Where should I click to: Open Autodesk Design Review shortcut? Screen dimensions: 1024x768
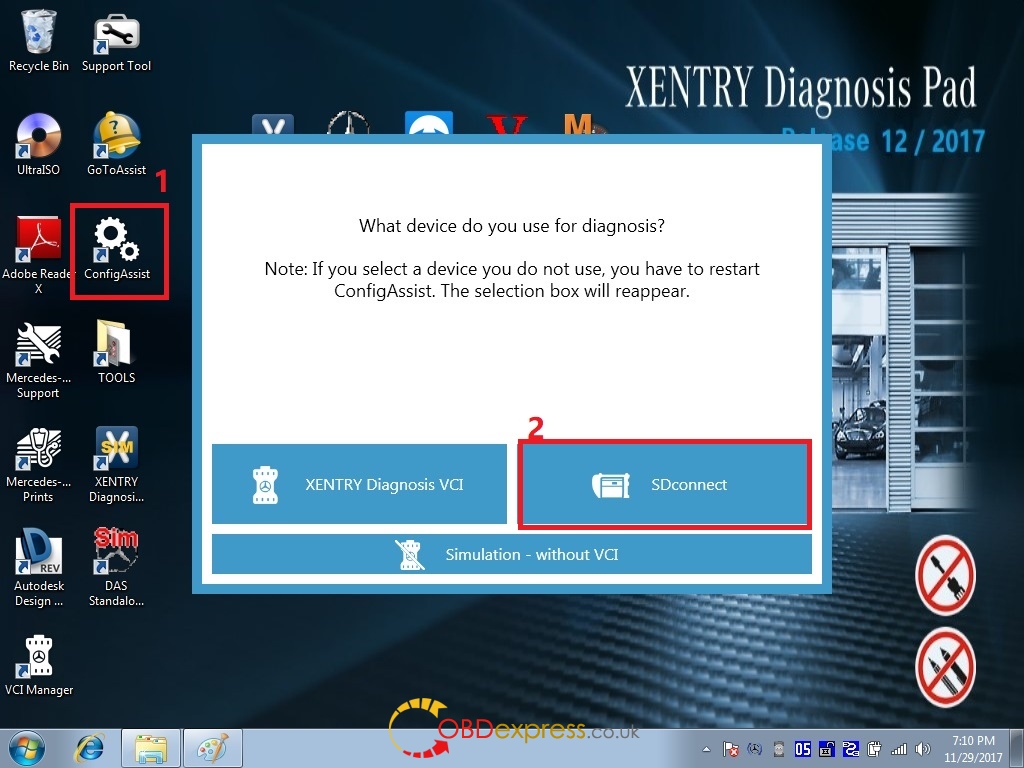pyautogui.click(x=39, y=558)
